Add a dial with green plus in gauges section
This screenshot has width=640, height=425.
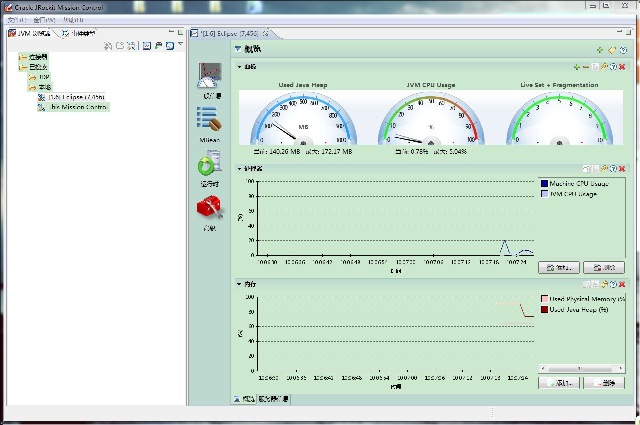pos(576,67)
